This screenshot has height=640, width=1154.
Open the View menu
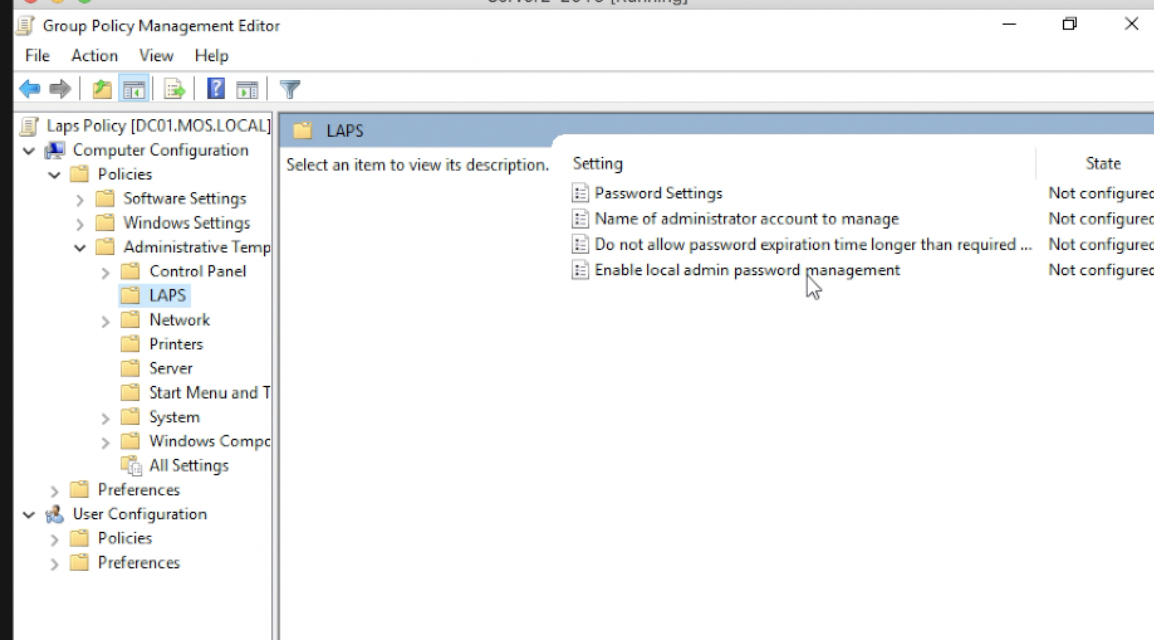click(x=156, y=56)
